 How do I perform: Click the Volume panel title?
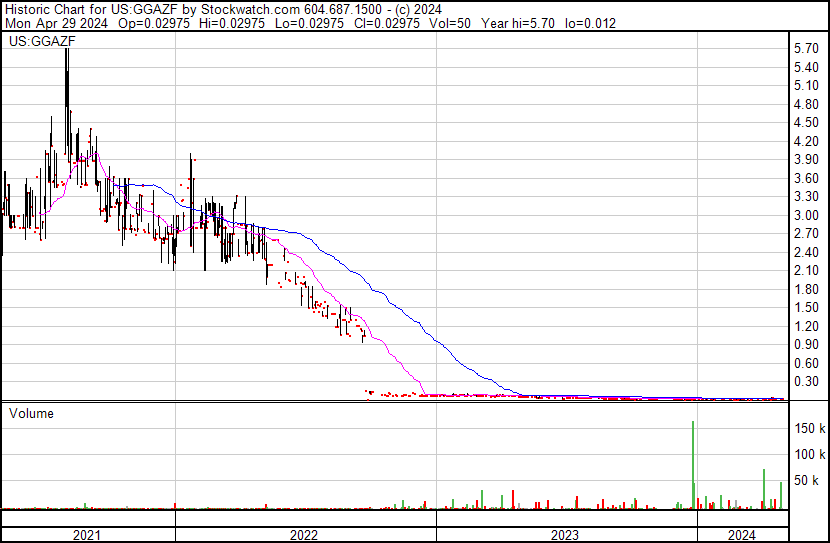(31, 413)
